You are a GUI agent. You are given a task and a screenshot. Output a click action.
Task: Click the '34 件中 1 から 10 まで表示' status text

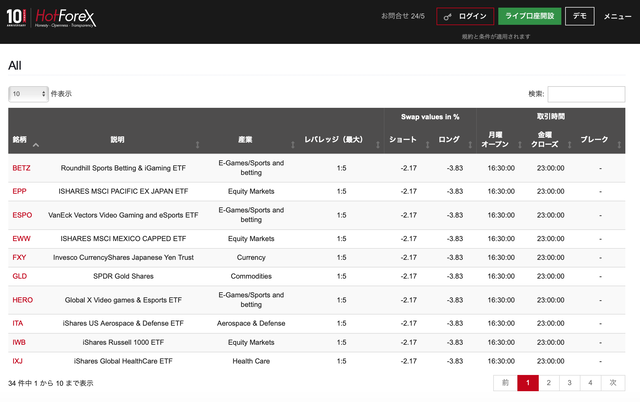(x=51, y=383)
